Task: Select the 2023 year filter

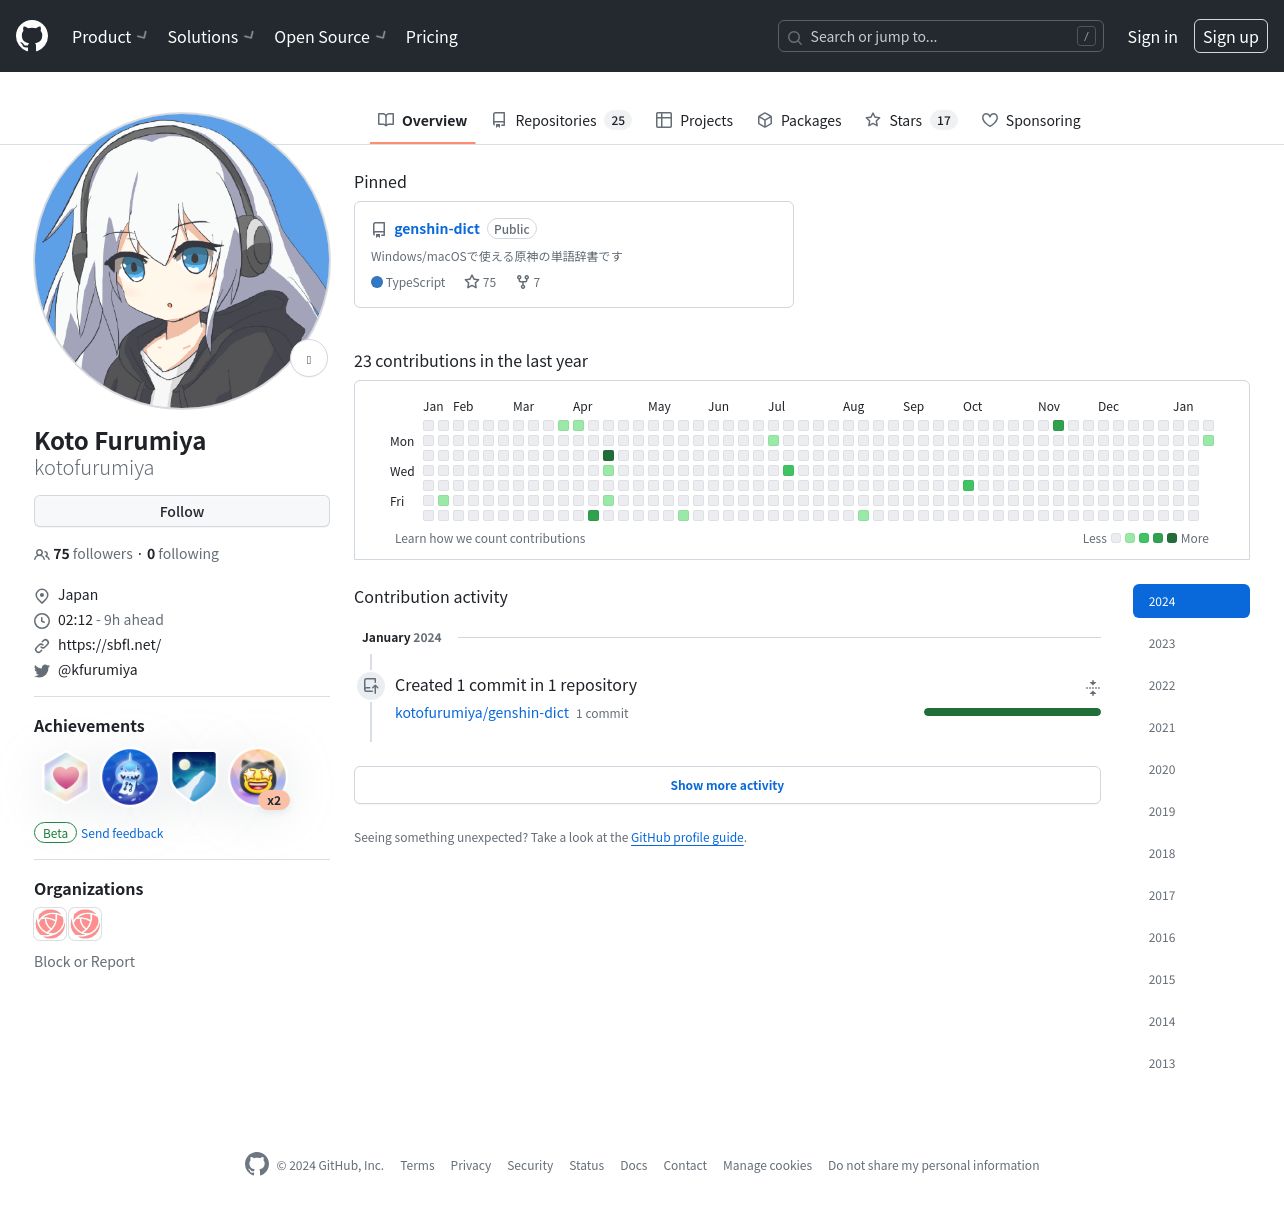Action: [x=1191, y=643]
